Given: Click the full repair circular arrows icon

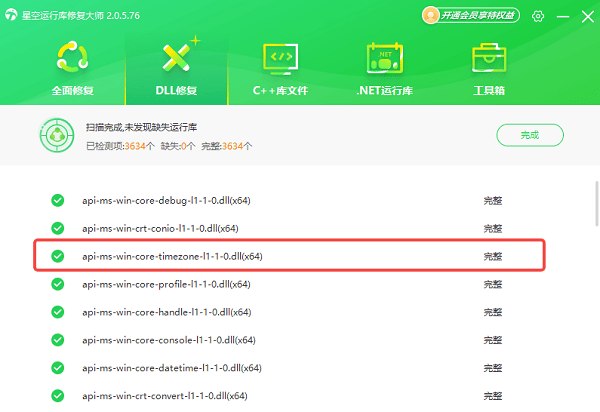Looking at the screenshot, I should [x=72, y=57].
